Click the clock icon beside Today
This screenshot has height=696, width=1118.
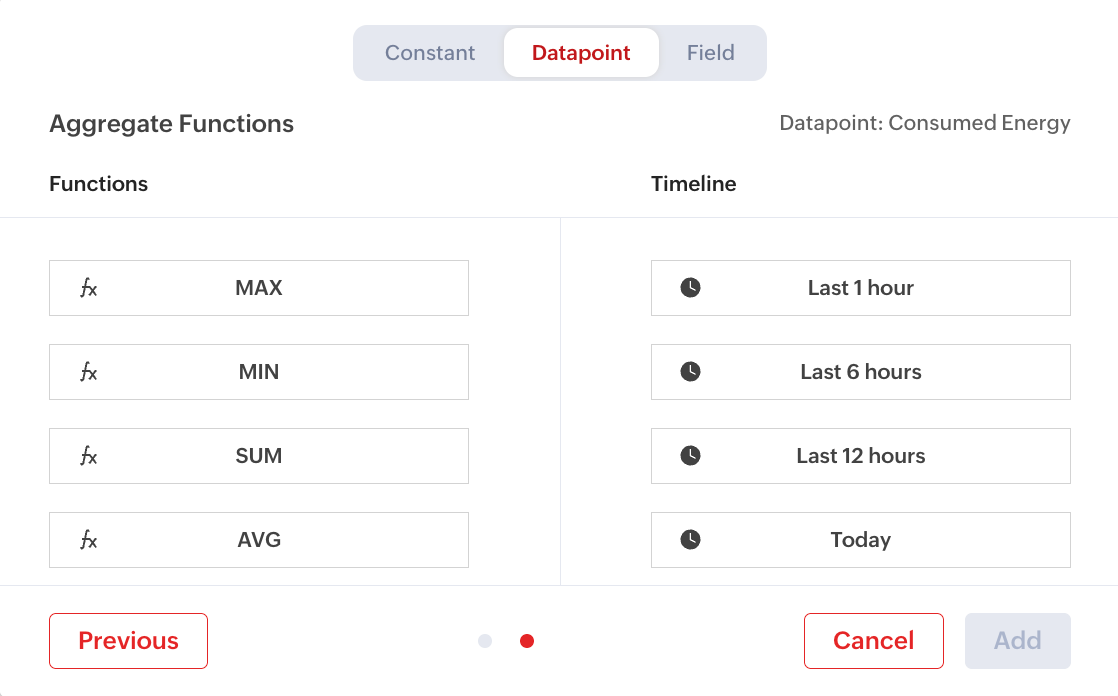pyautogui.click(x=690, y=540)
